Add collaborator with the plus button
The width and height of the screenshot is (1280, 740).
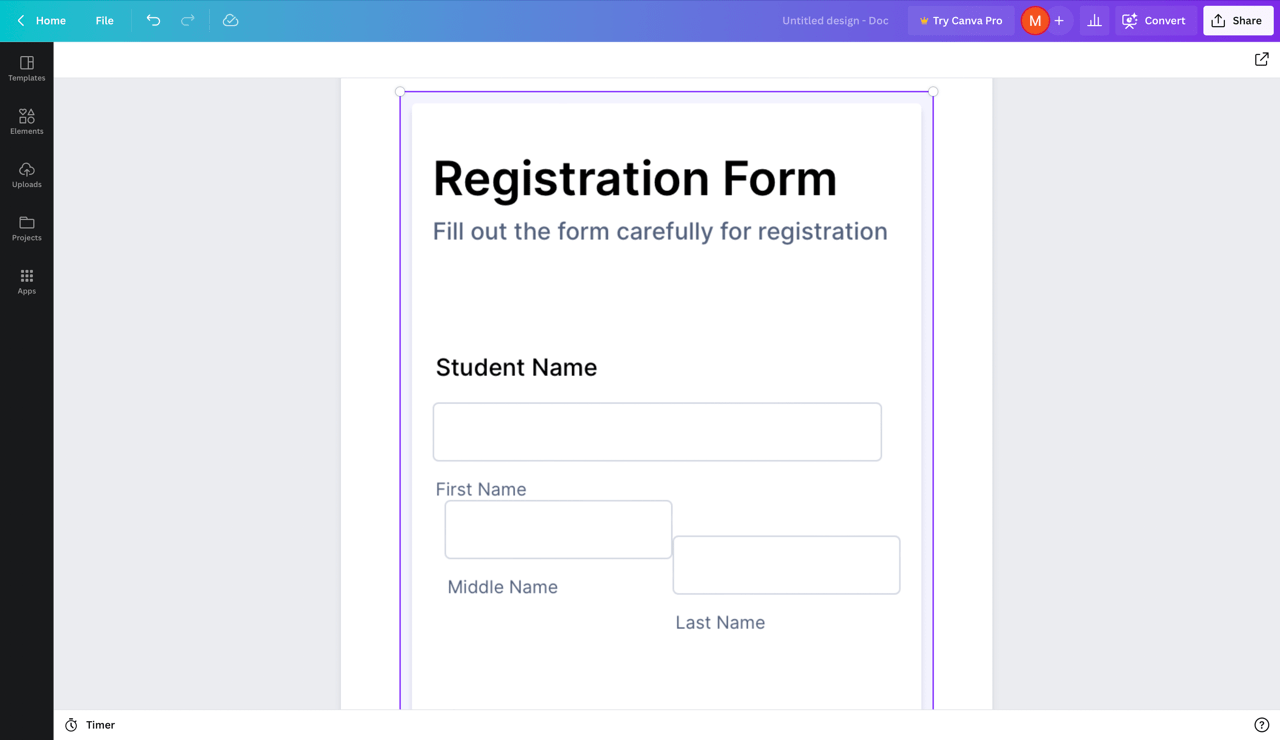1059,20
